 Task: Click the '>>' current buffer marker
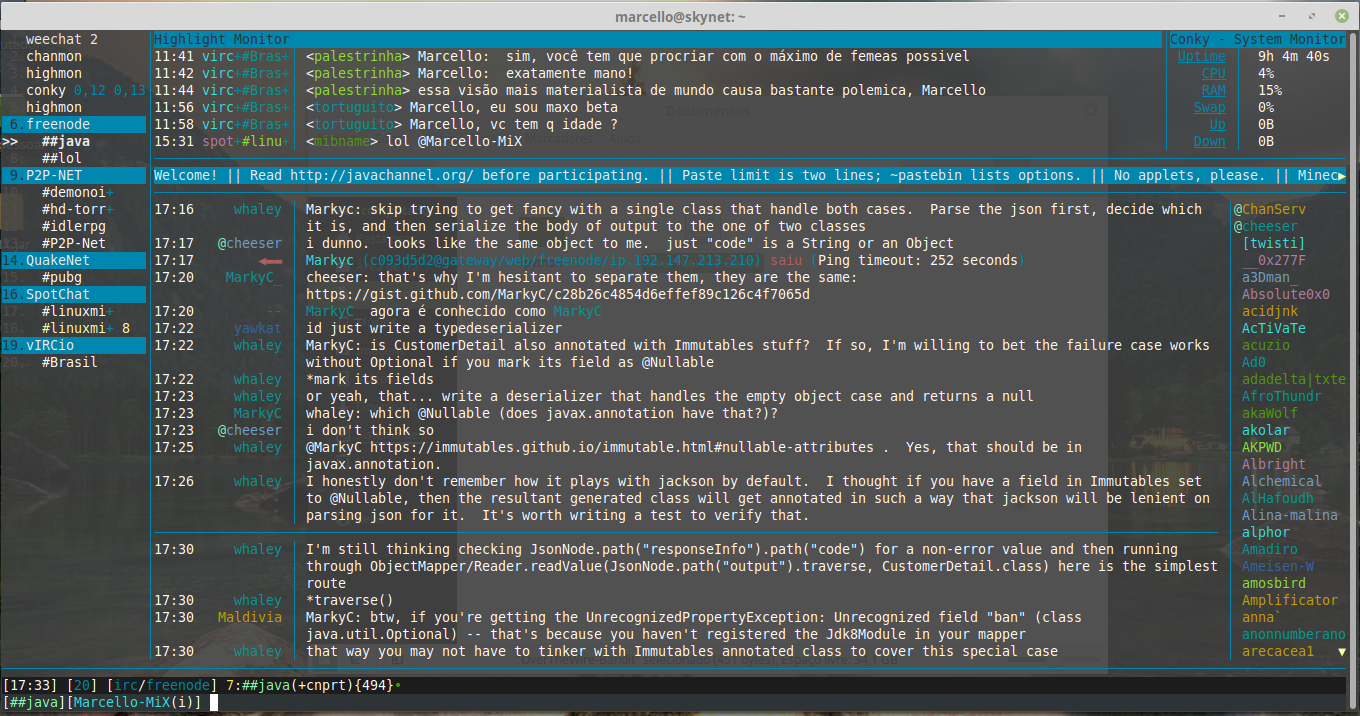(x=10, y=141)
